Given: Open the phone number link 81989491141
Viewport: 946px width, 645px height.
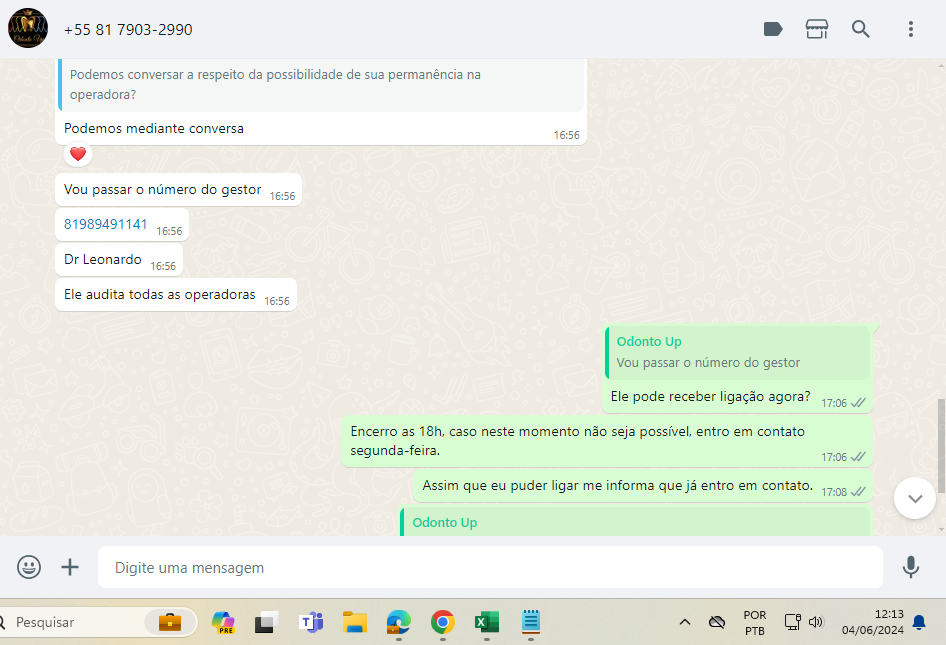Looking at the screenshot, I should [106, 224].
